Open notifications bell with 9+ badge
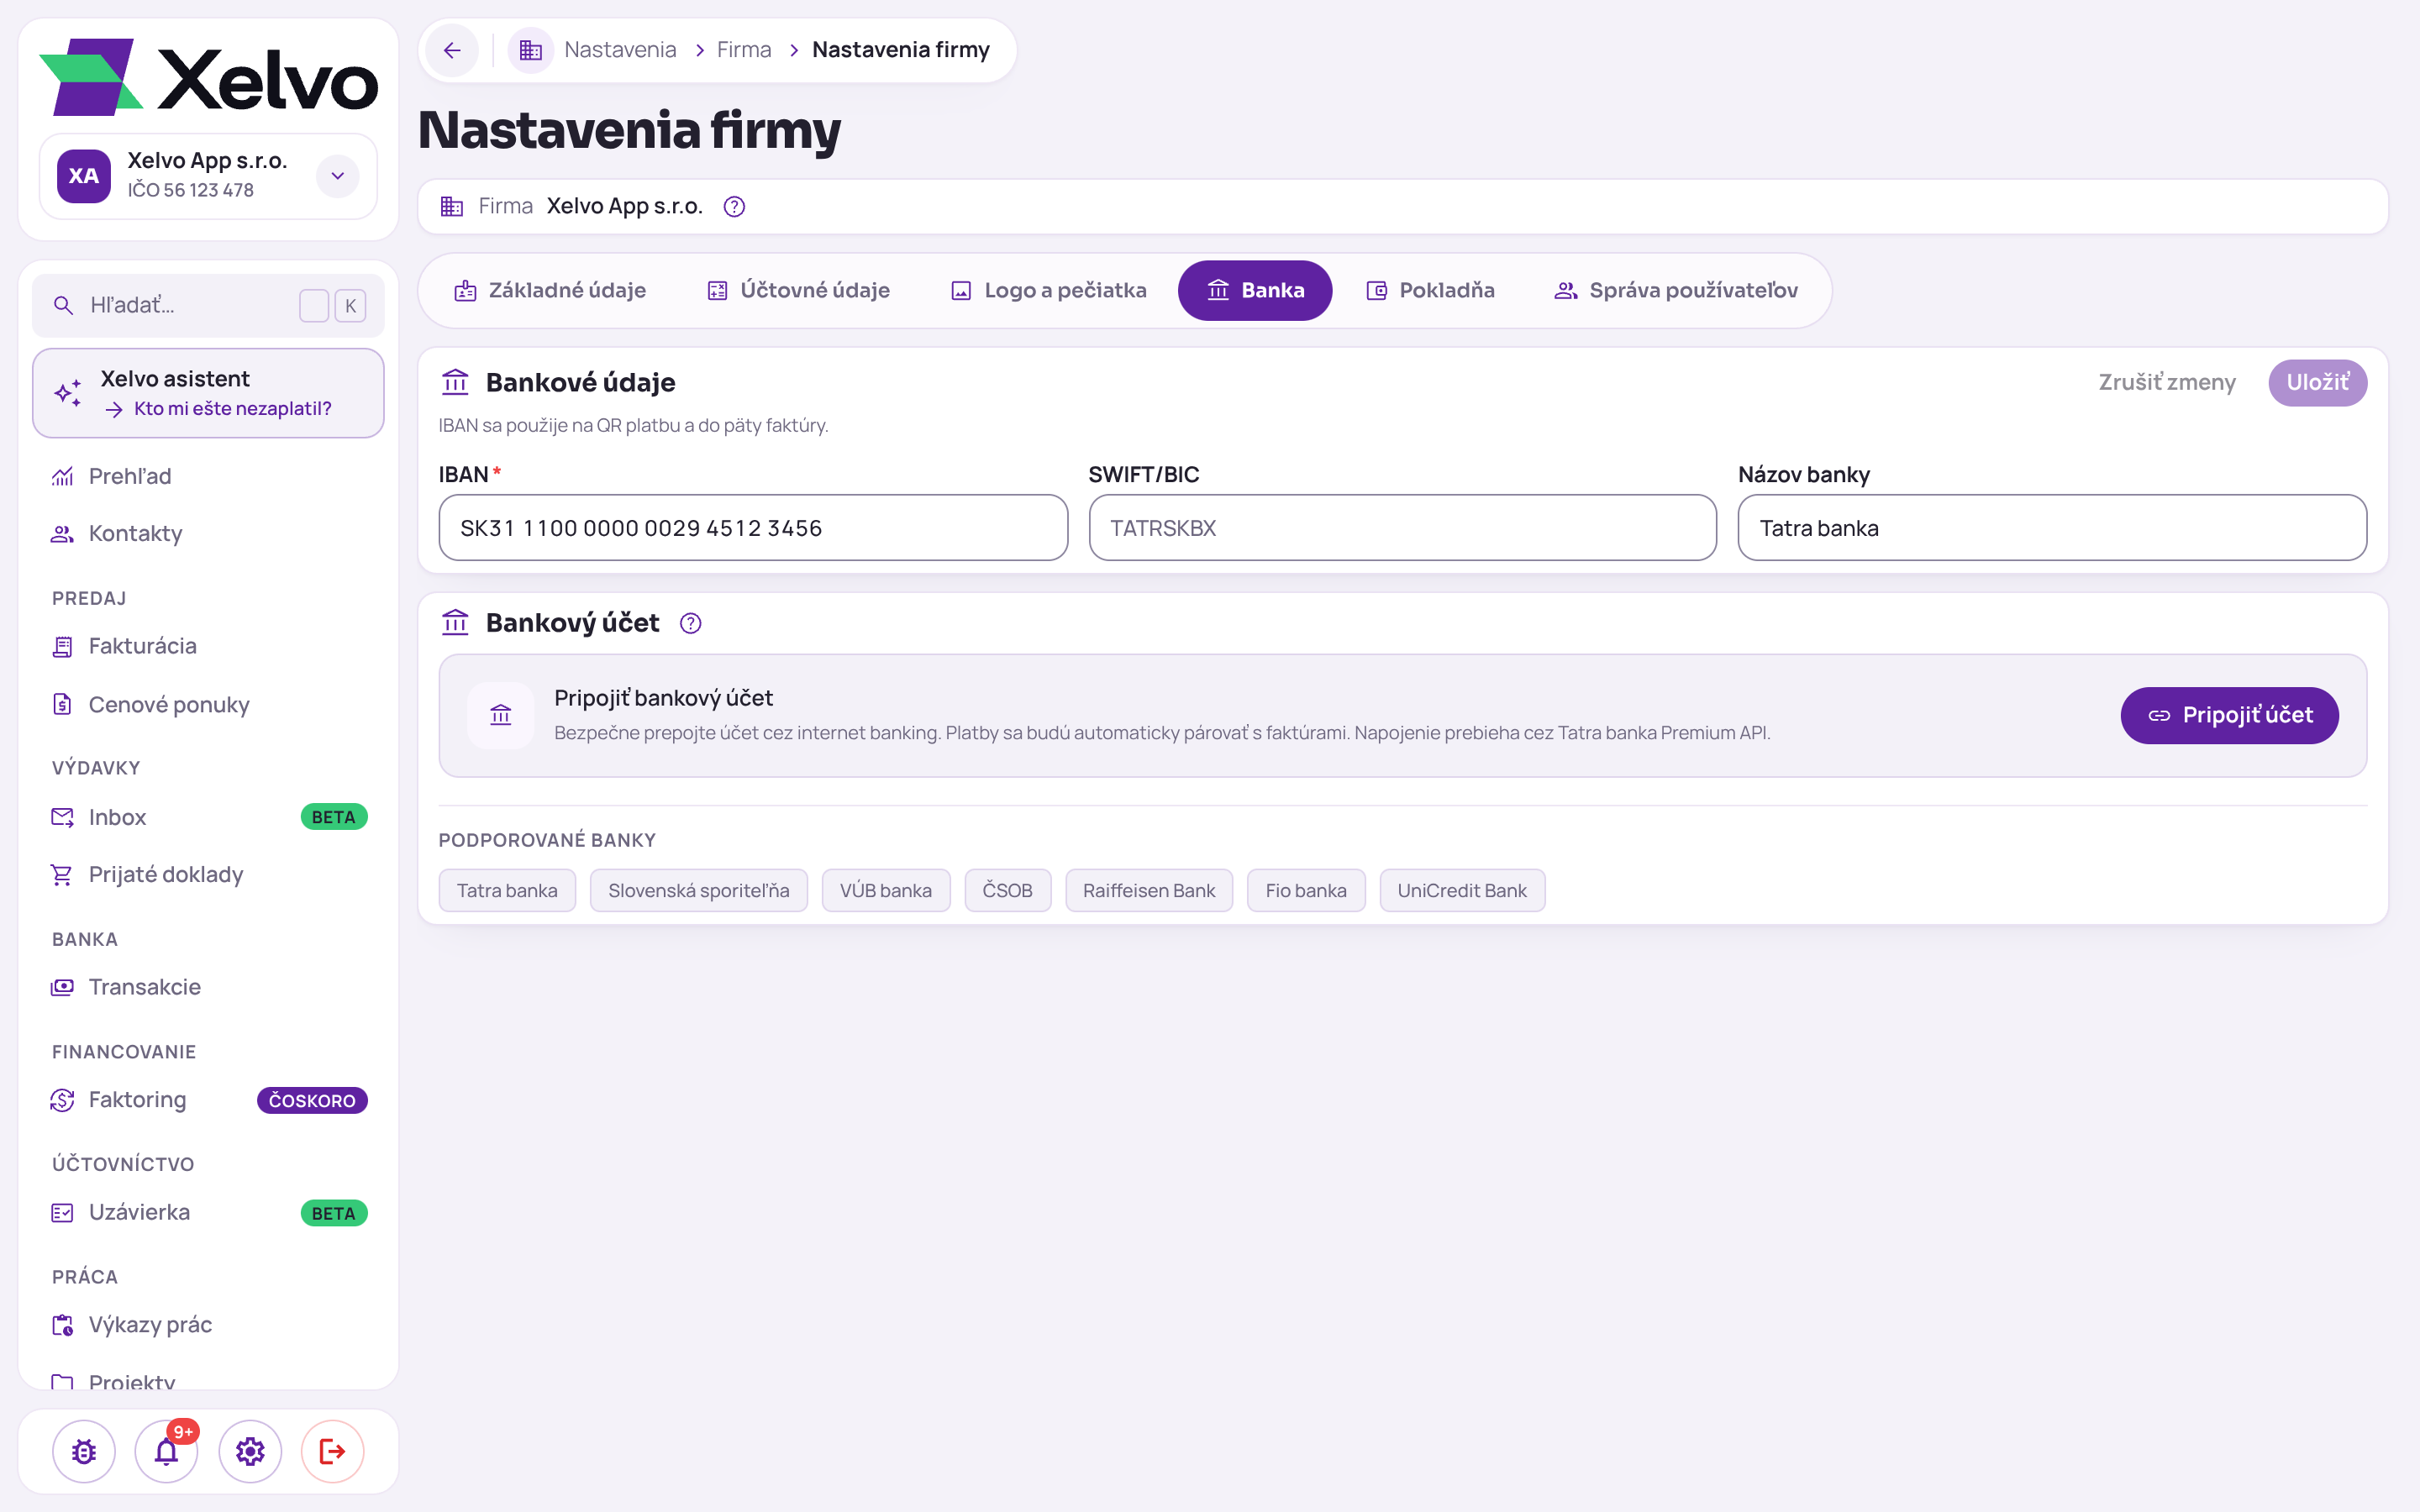2420x1512 pixels. pos(167,1451)
